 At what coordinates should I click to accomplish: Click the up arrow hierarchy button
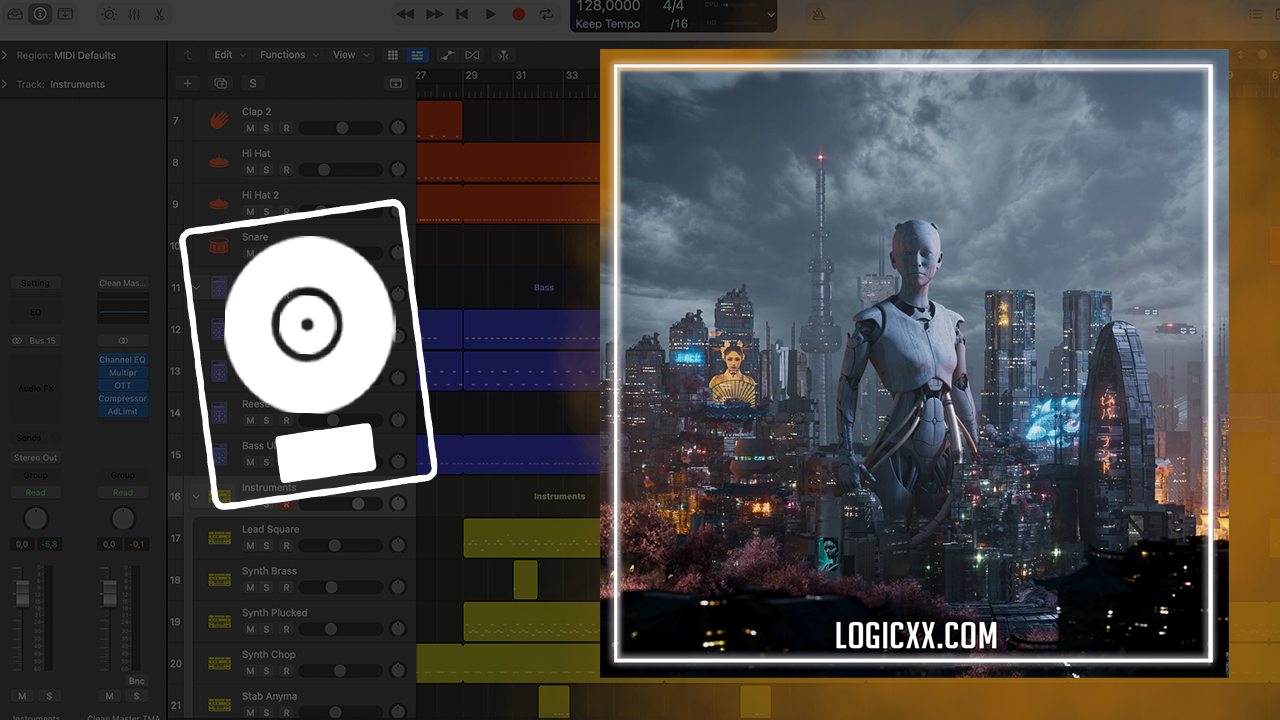pyautogui.click(x=187, y=55)
